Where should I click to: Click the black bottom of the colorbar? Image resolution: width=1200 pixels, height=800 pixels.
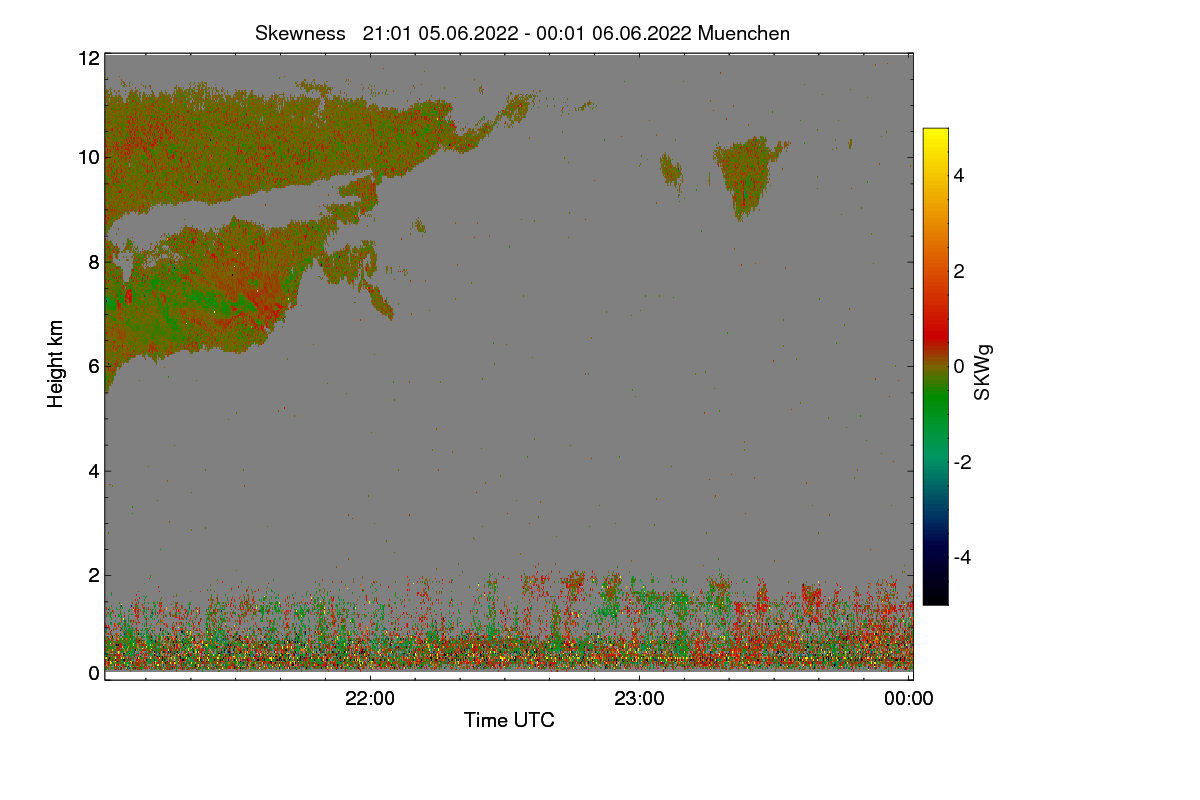[935, 592]
